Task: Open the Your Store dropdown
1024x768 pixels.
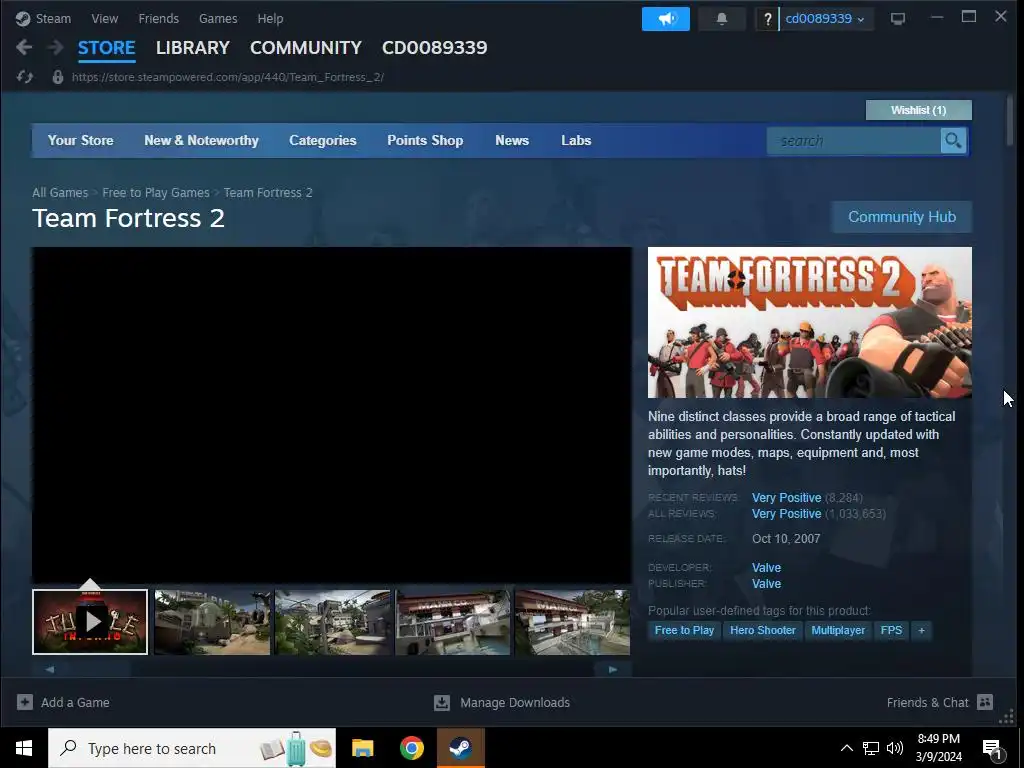Action: pyautogui.click(x=80, y=140)
